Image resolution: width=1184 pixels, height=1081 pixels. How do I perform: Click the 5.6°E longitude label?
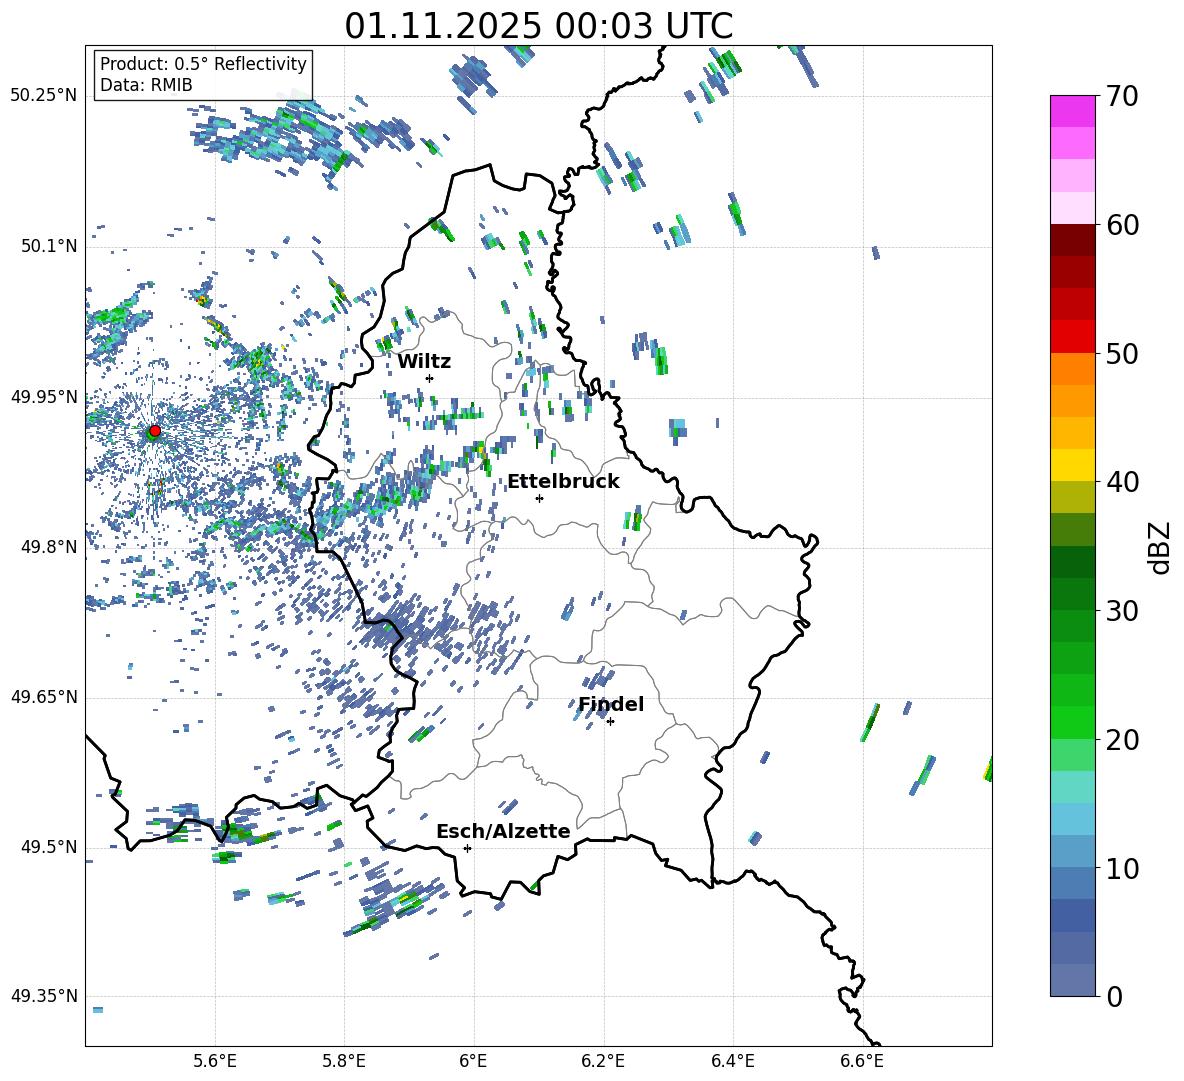[215, 1061]
